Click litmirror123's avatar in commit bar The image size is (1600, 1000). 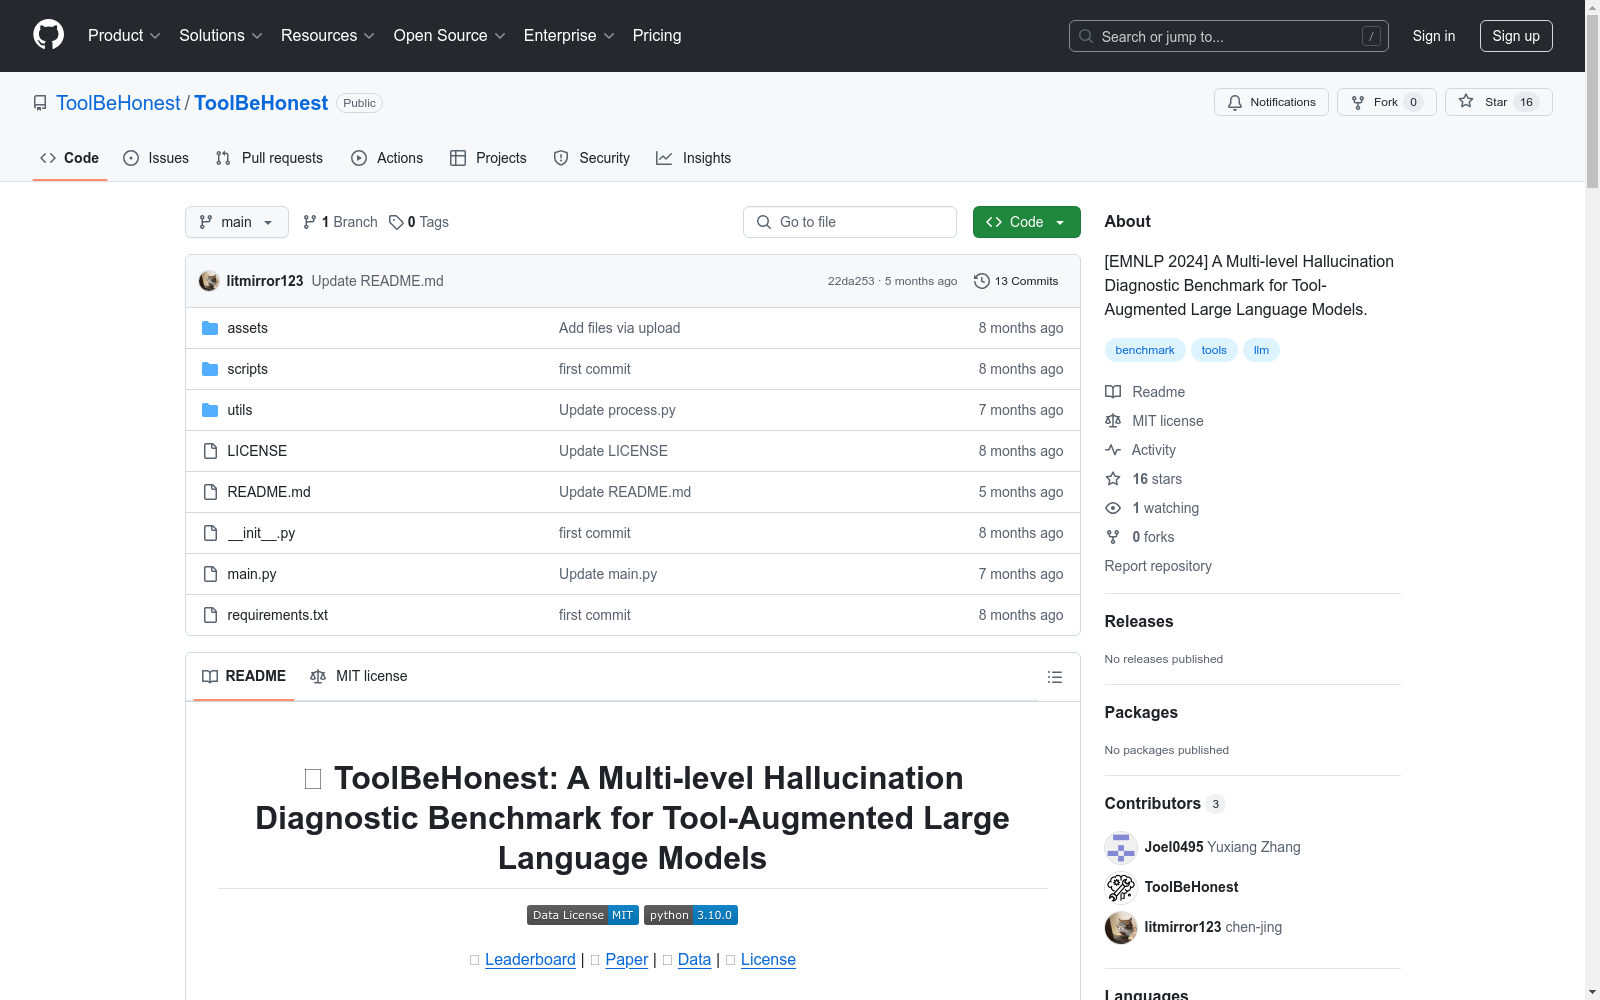209,281
